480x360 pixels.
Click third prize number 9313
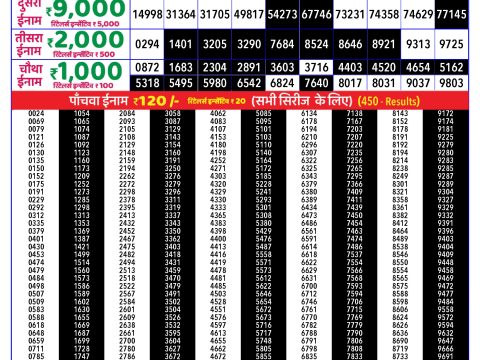click(418, 44)
